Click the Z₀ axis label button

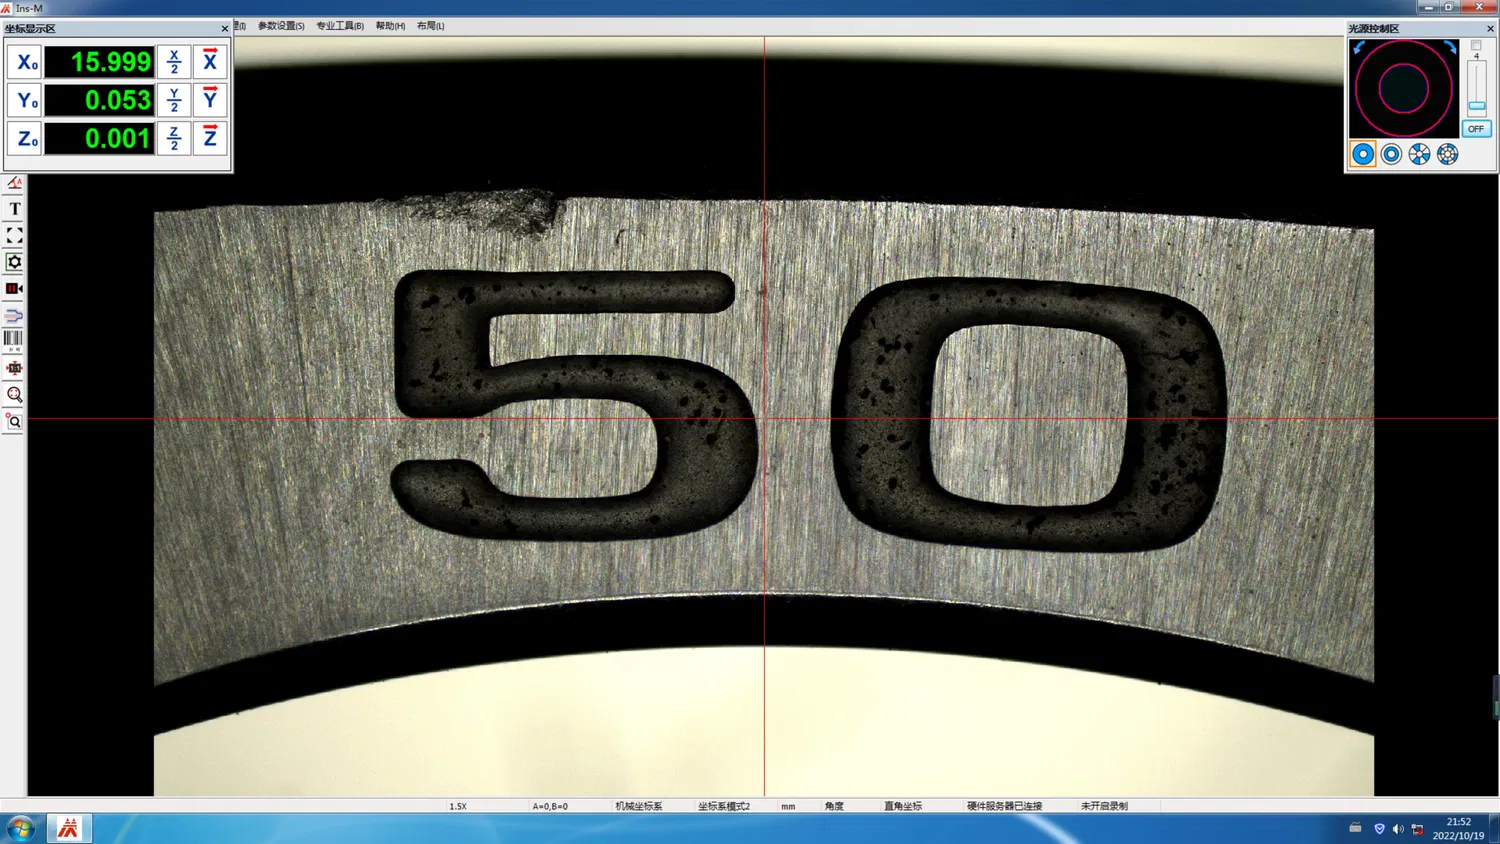point(25,138)
